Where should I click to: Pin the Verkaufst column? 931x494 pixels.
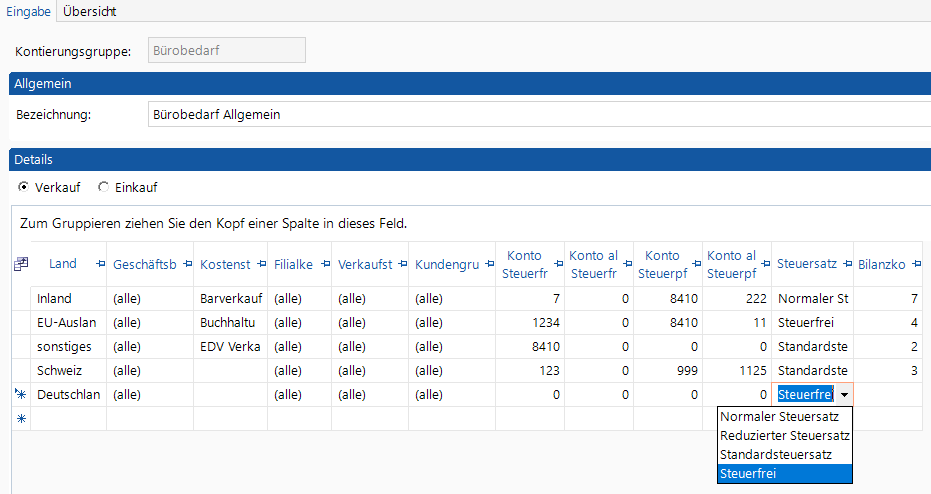(403, 264)
